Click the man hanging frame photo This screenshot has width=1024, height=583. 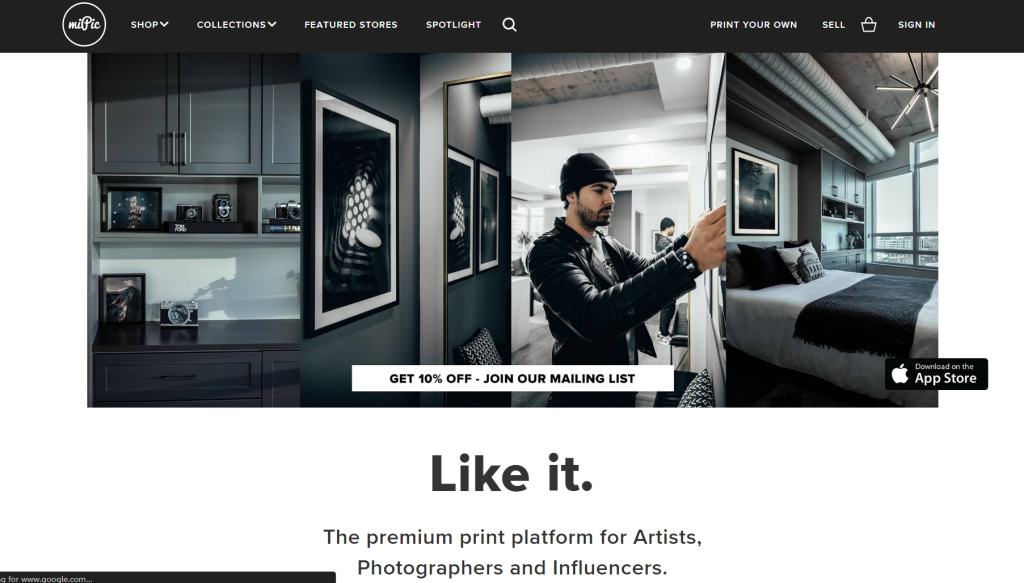click(x=618, y=230)
